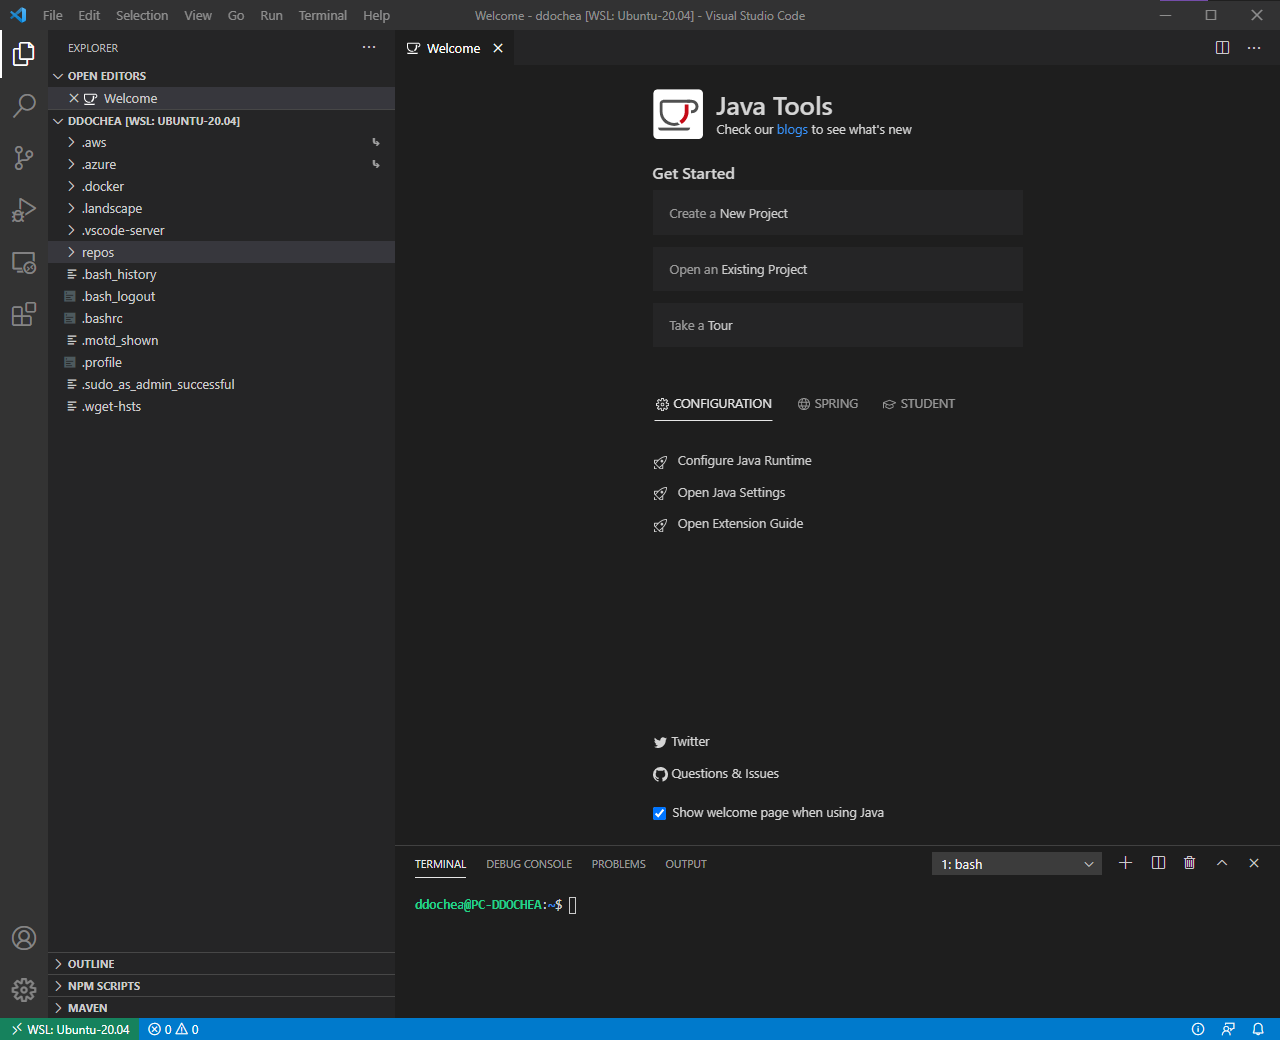
Task: Expand the Maven section
Action: 221,1008
